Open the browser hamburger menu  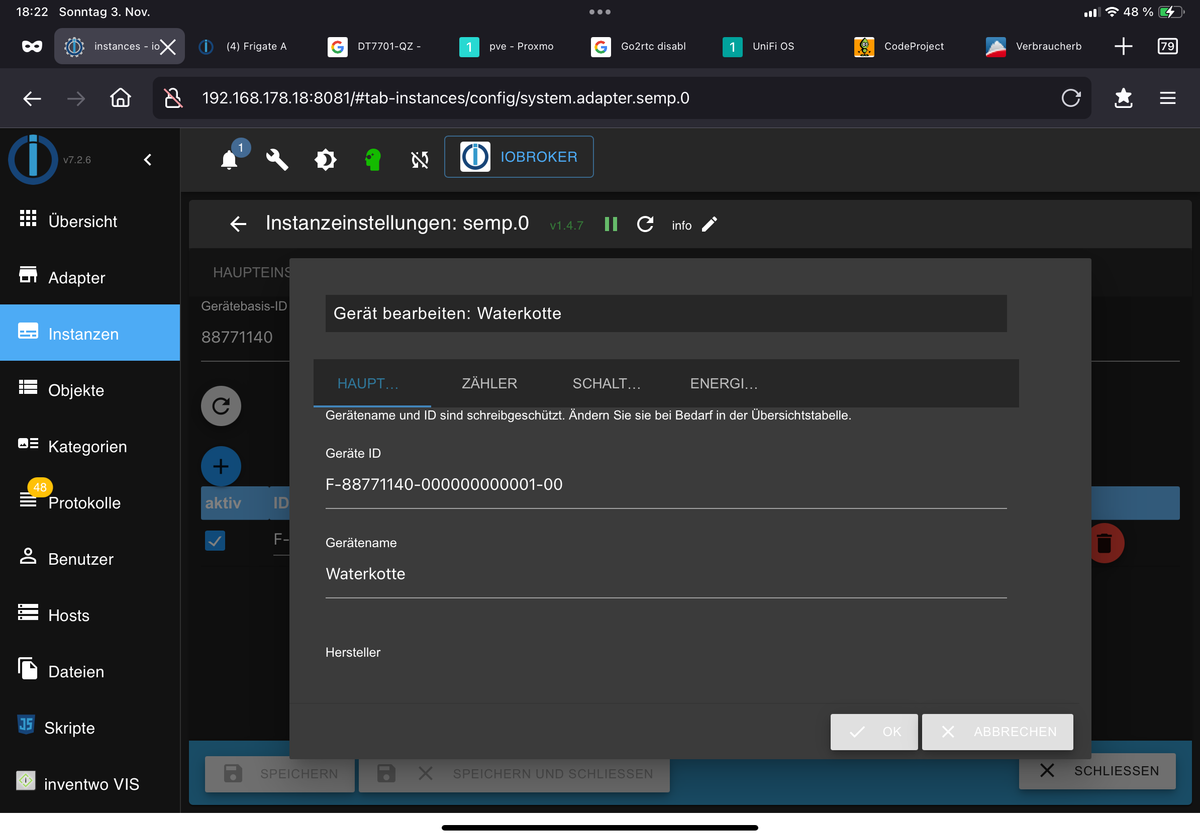1167,98
